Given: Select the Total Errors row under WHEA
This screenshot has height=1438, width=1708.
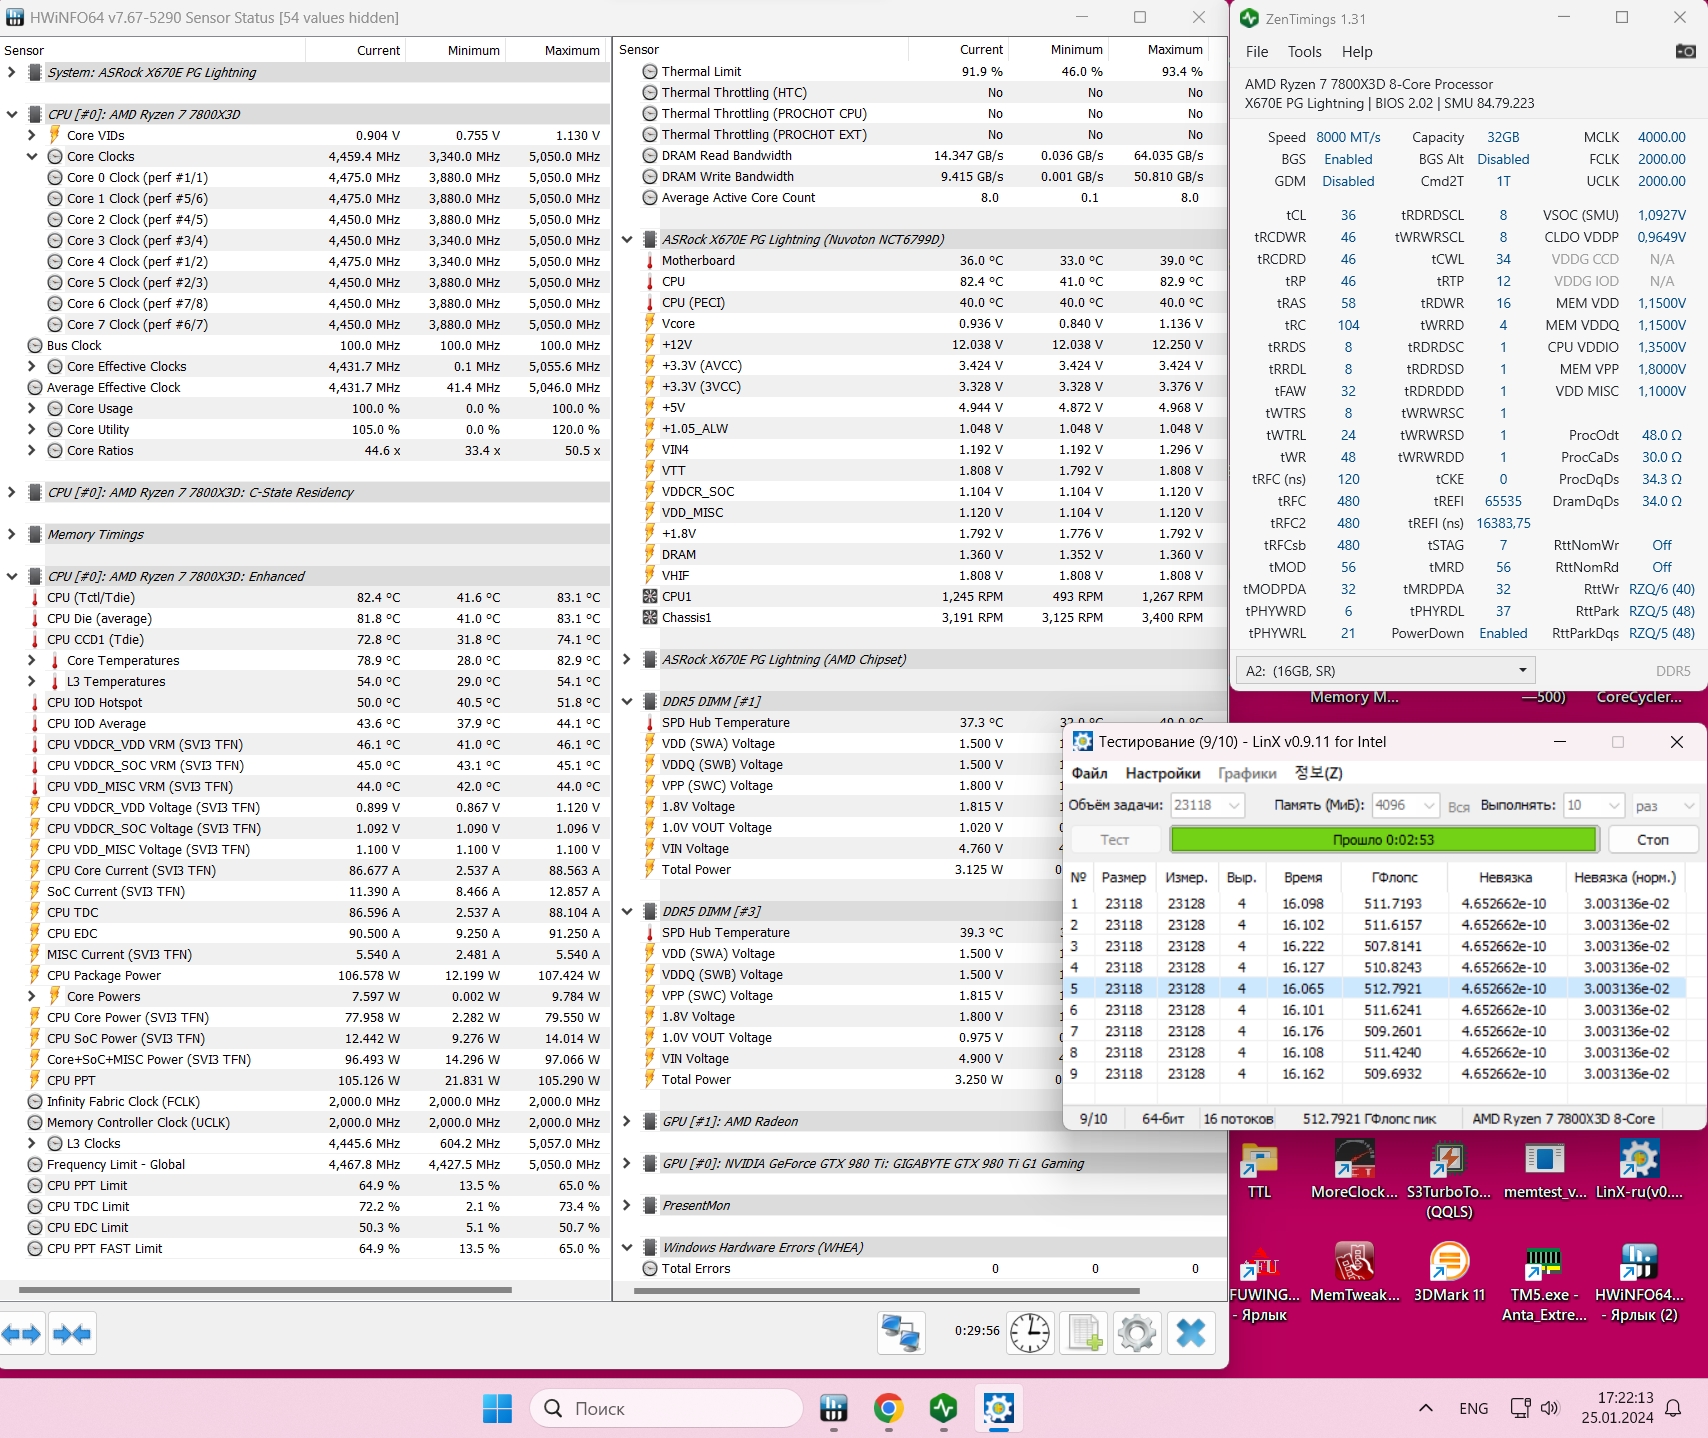Looking at the screenshot, I should [920, 1268].
